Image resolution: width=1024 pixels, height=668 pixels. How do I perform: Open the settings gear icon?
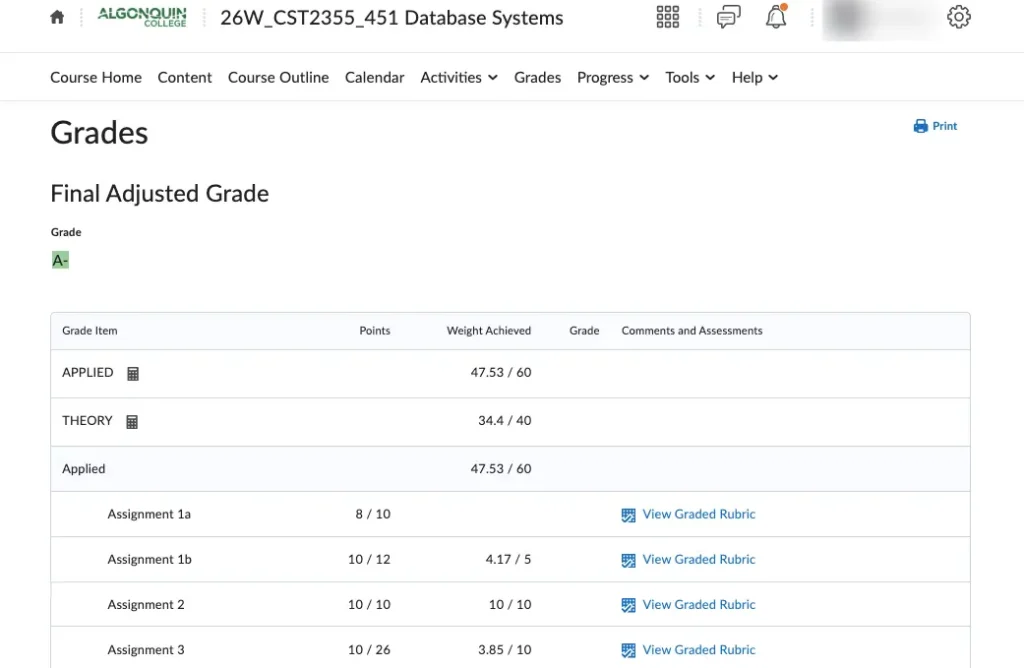click(958, 17)
